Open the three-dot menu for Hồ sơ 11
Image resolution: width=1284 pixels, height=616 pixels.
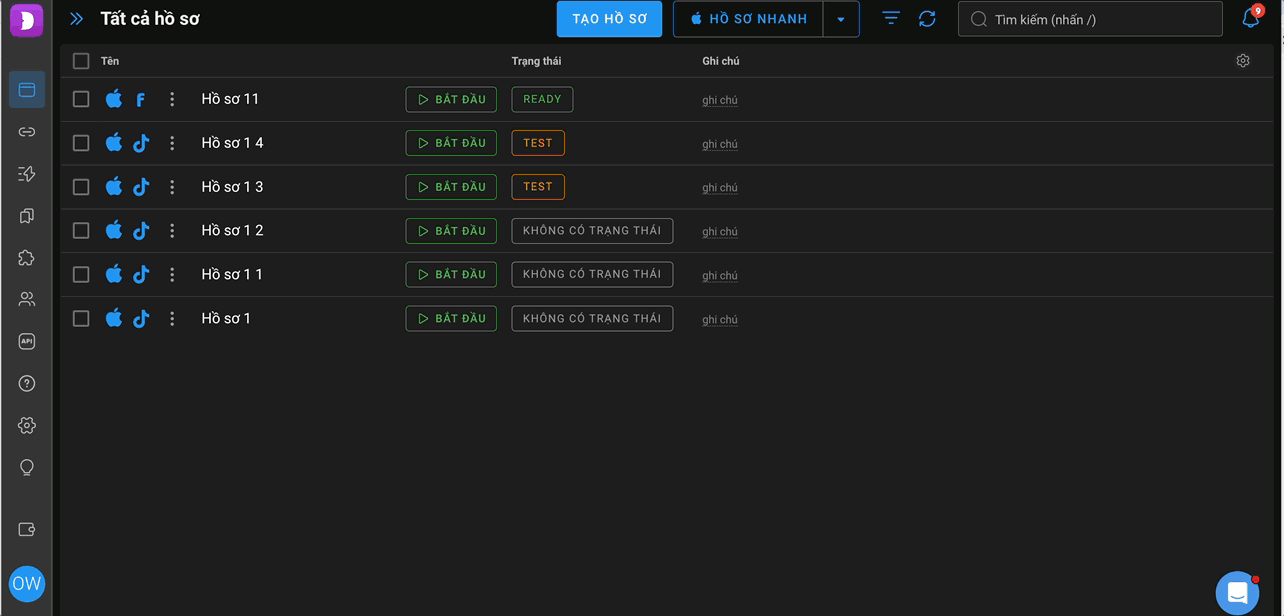pos(172,99)
